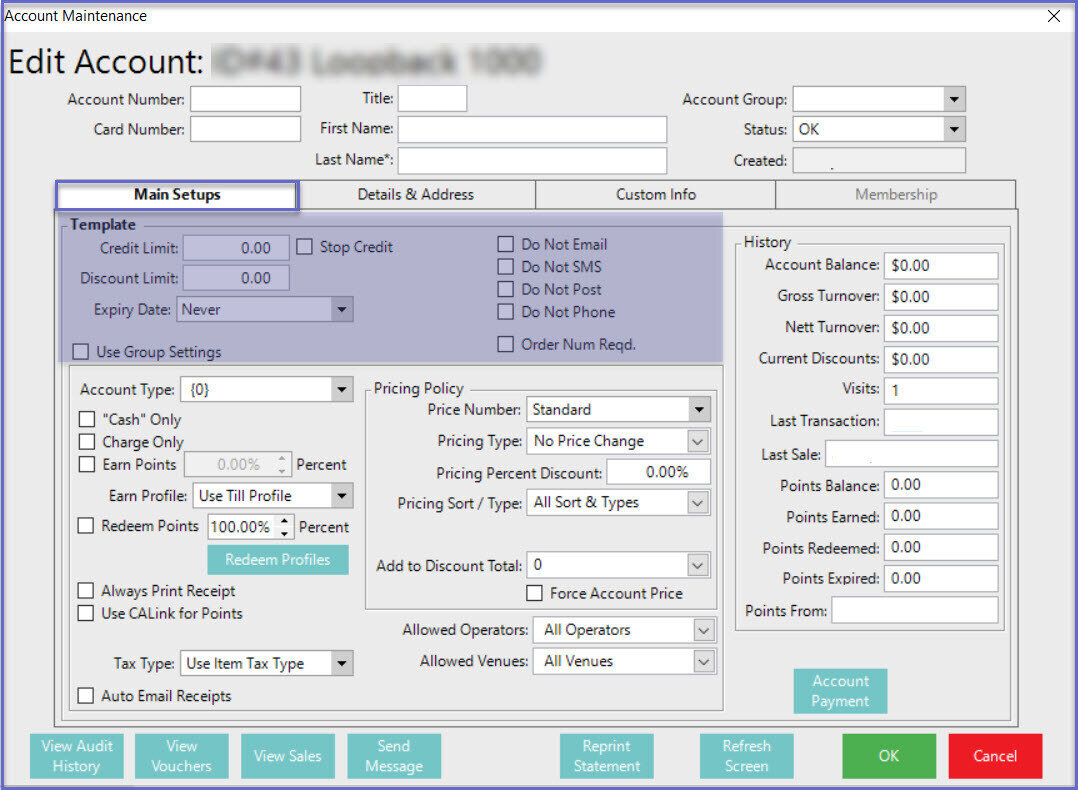Open the Custom Info tab
The image size is (1078, 790).
[x=655, y=195]
